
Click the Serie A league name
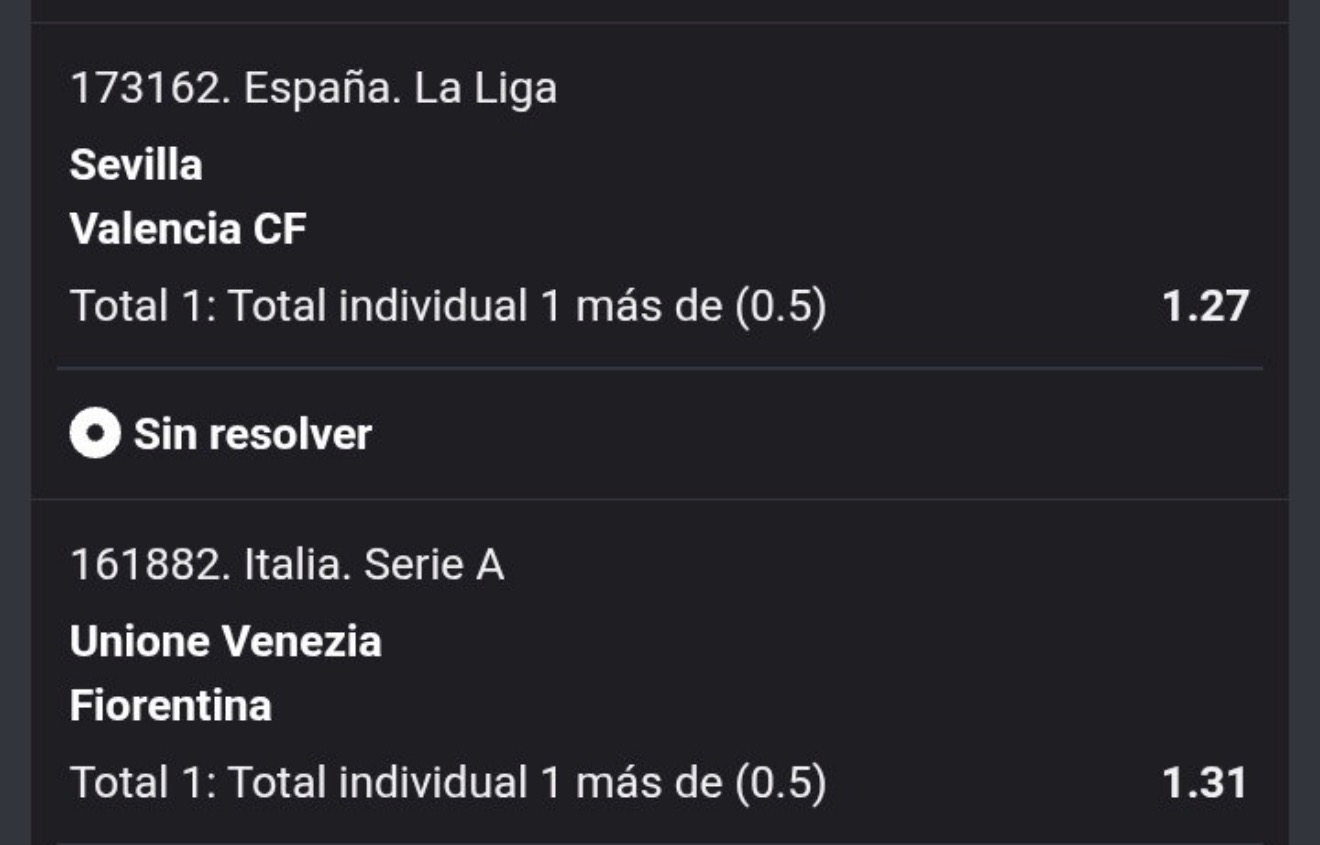click(x=434, y=565)
